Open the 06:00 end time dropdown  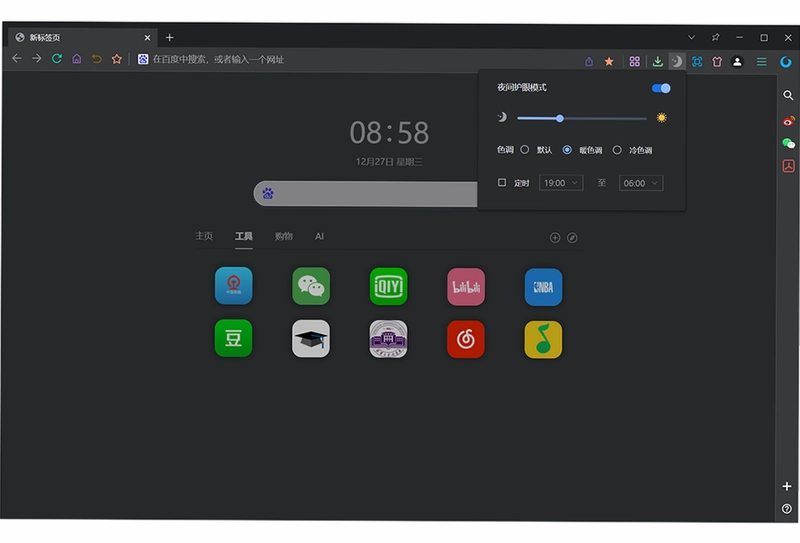tap(641, 183)
